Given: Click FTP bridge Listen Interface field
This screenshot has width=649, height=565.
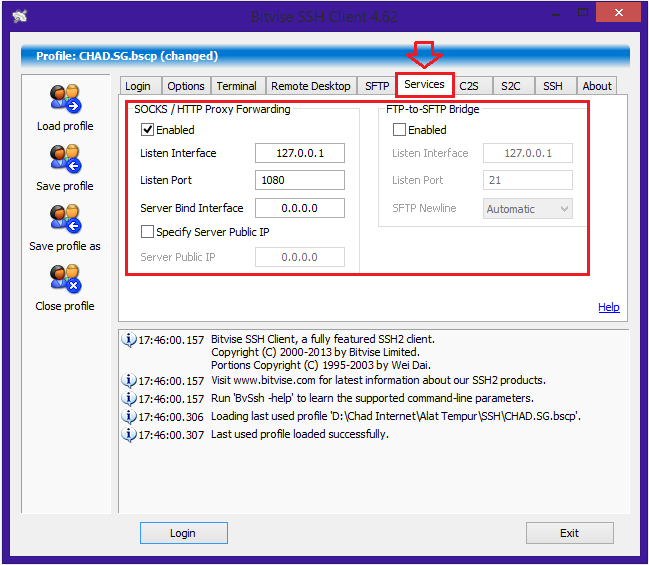Looking at the screenshot, I should click(528, 153).
